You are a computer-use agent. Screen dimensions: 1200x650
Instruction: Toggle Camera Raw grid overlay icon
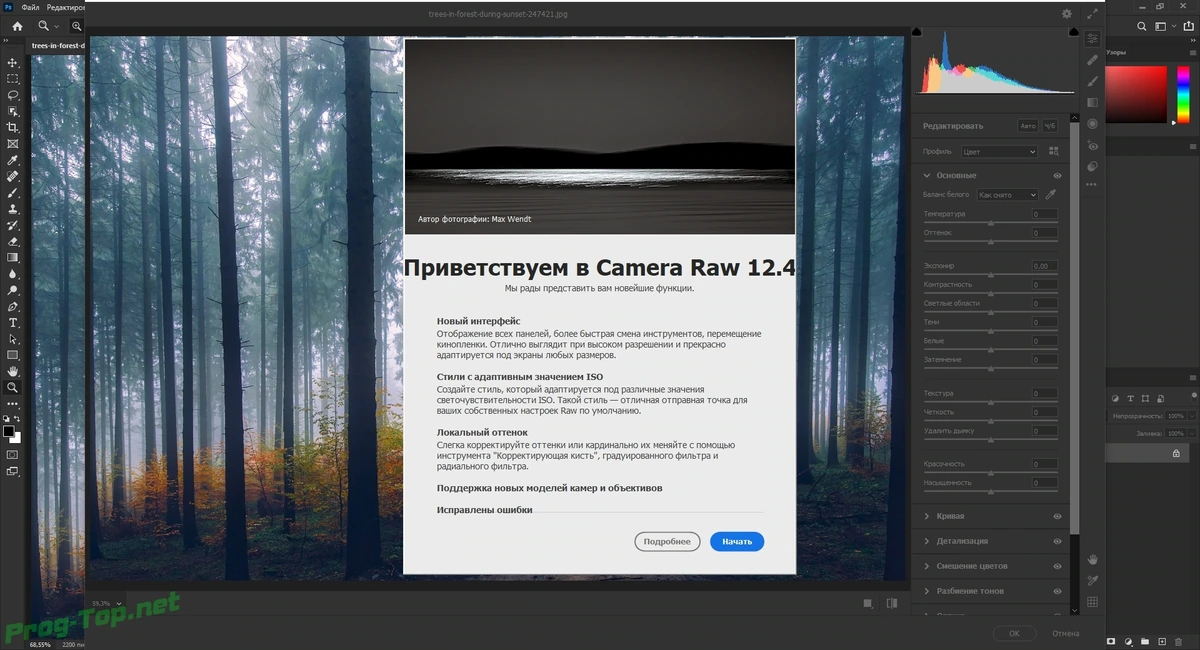[x=1092, y=602]
